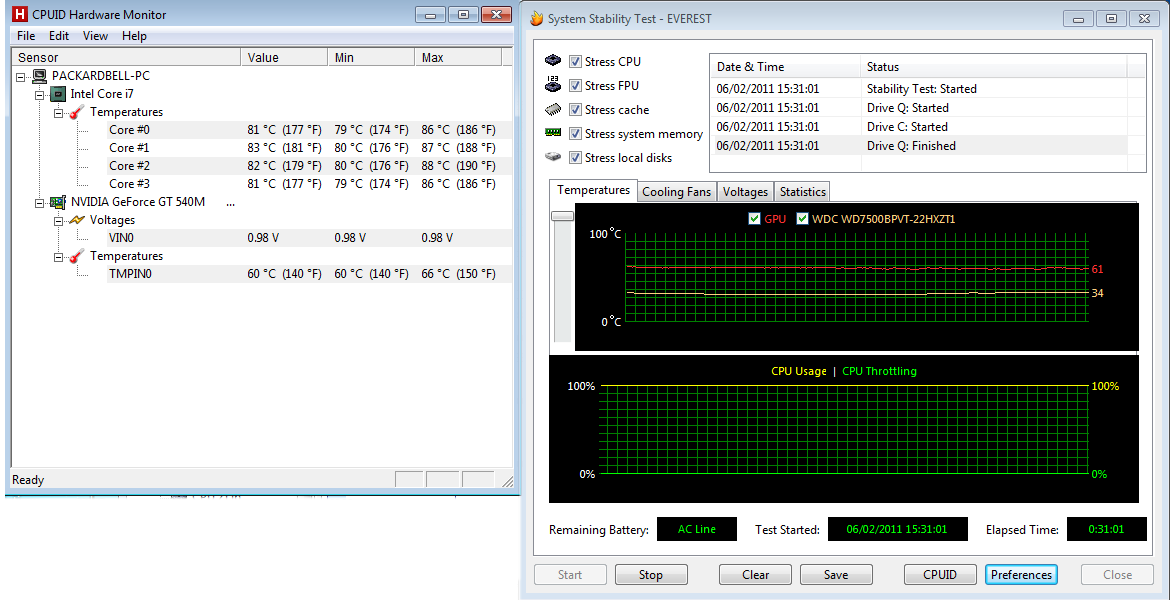Click the hard drive icon beside Stress local disks
This screenshot has width=1170, height=600.
(x=553, y=157)
